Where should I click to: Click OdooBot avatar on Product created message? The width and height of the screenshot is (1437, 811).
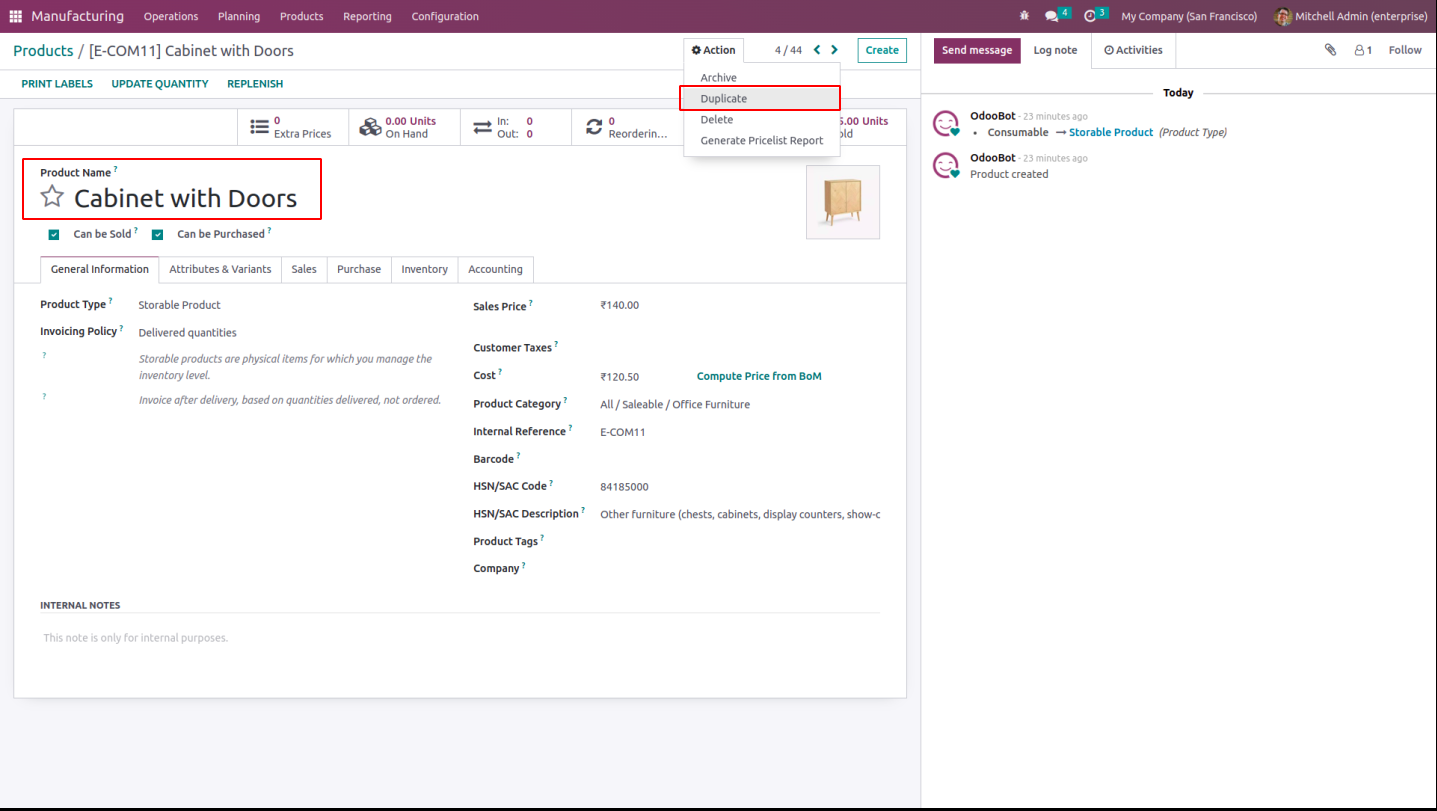[946, 165]
